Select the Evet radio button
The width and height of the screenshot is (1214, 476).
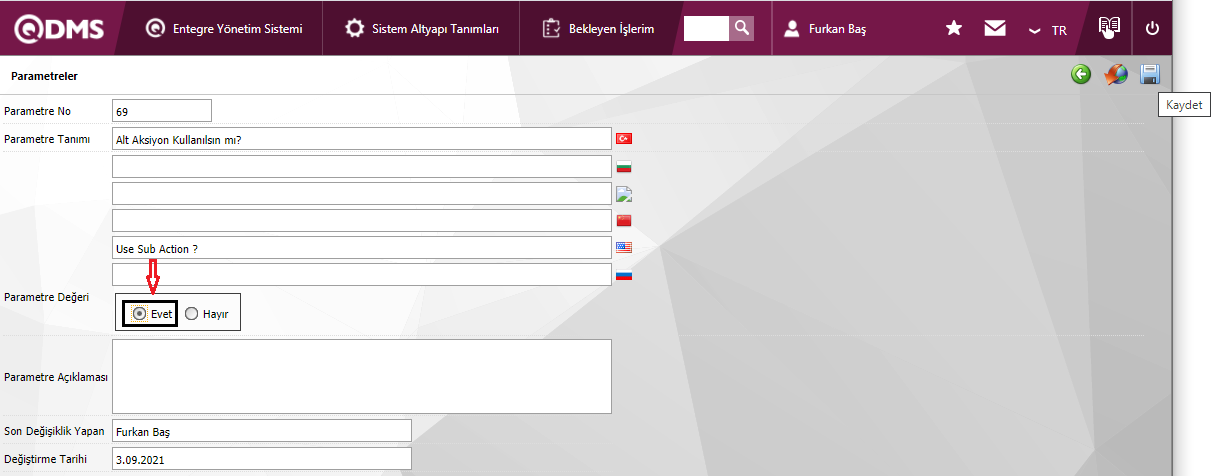tap(139, 313)
